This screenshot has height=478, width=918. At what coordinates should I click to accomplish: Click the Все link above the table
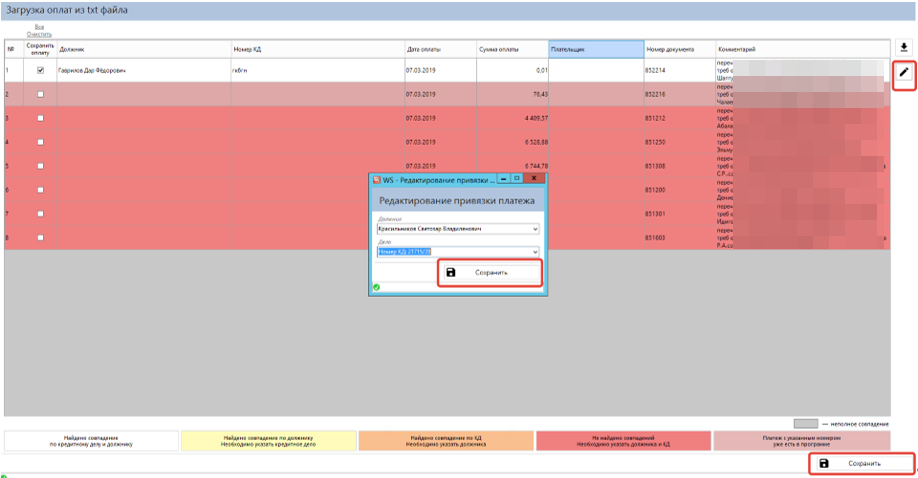click(x=39, y=27)
